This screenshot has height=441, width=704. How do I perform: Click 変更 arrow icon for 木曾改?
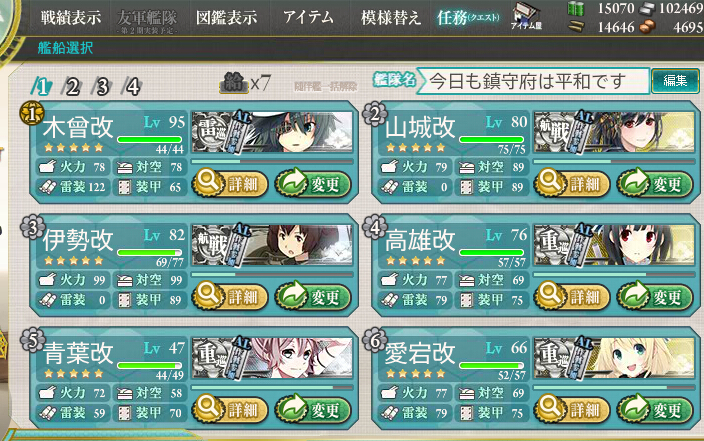pyautogui.click(x=292, y=183)
